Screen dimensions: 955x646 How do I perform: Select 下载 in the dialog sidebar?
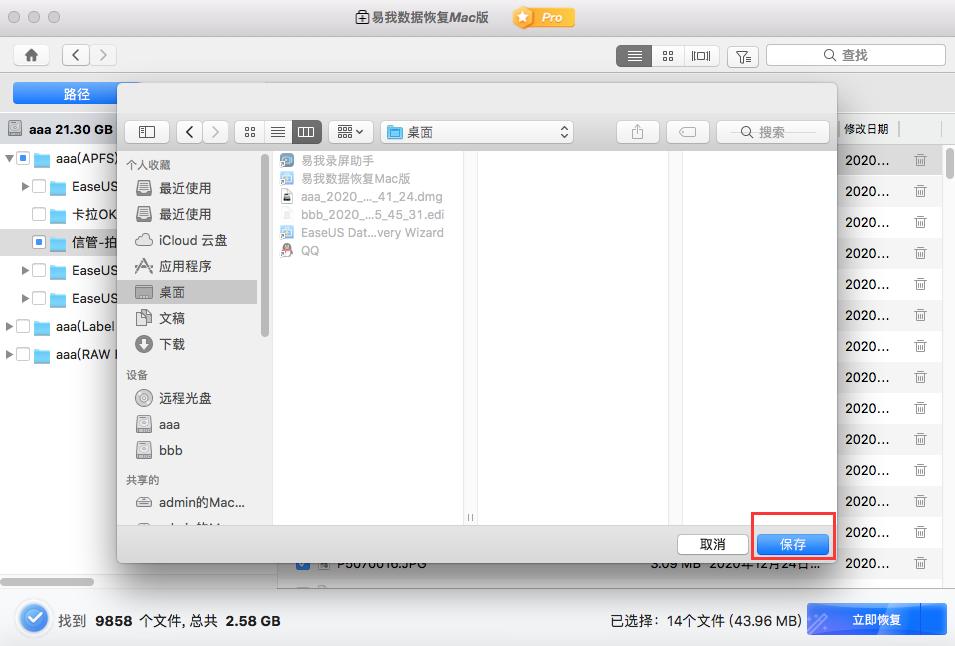(172, 344)
